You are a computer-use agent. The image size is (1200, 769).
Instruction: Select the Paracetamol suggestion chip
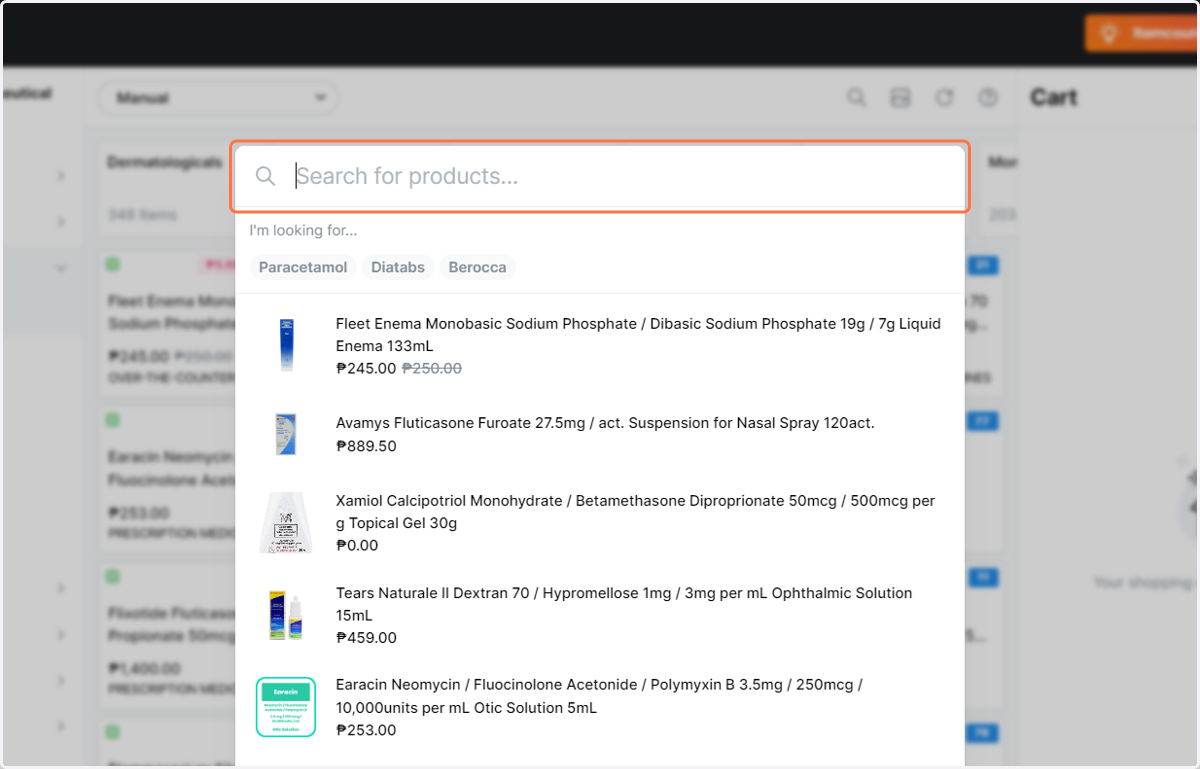coord(303,267)
